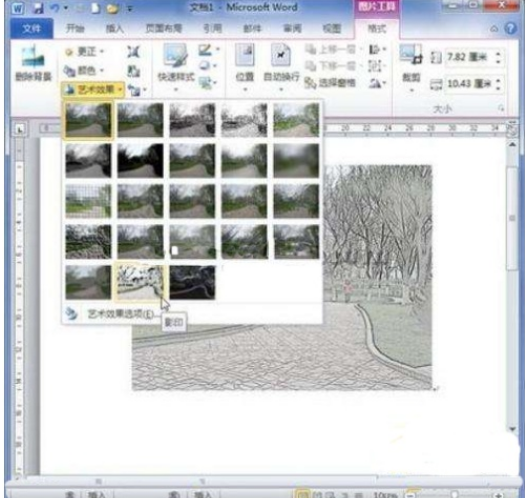Expand the Quick Styles dropdown arrow below label

tap(176, 89)
